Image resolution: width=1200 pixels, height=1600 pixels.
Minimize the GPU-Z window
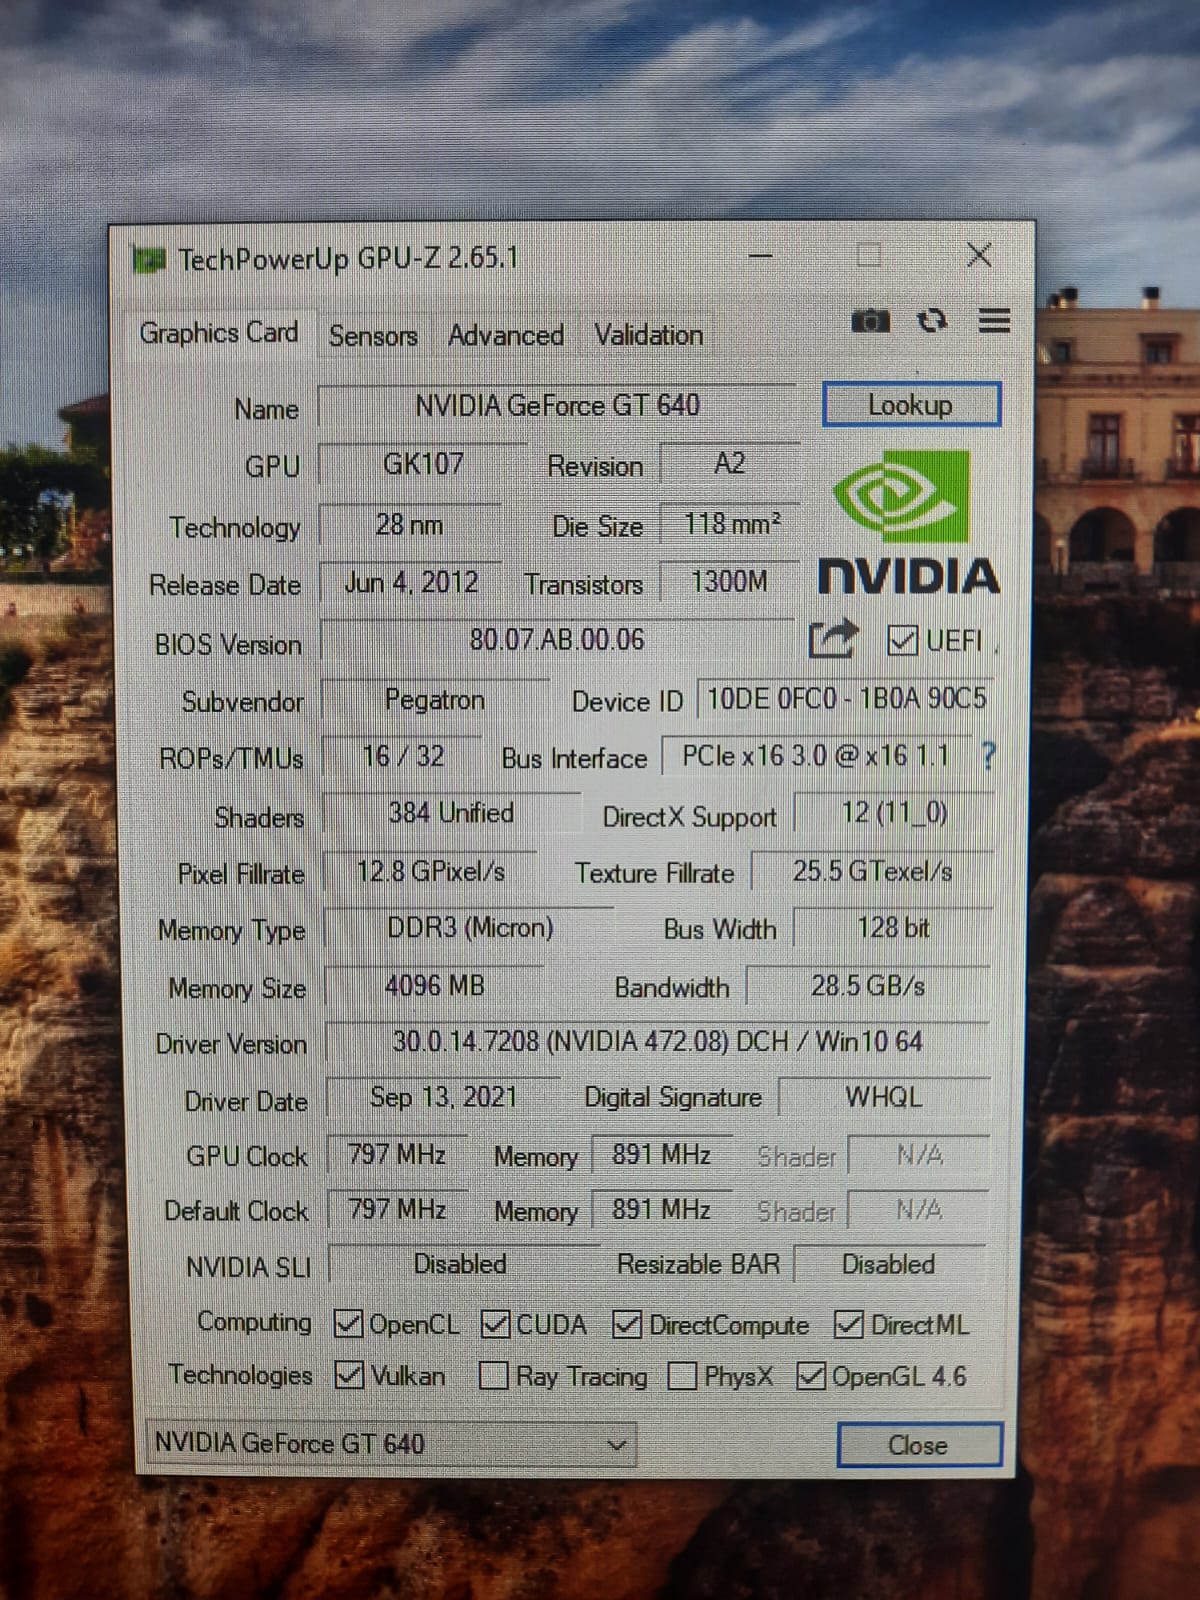pyautogui.click(x=761, y=256)
